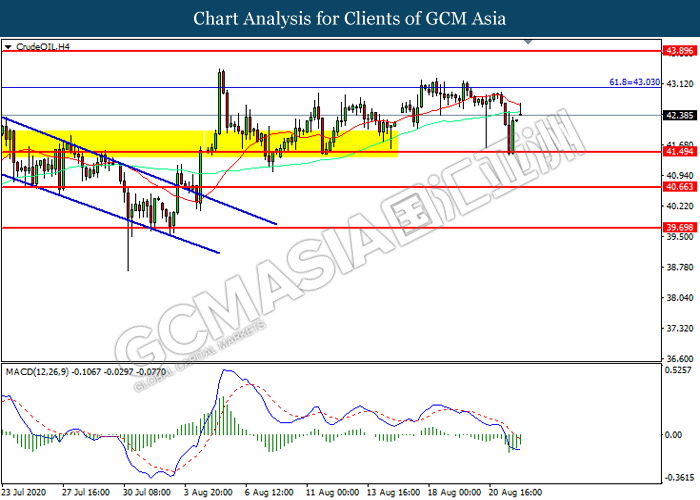
Task: Click the 40.663 support price tag
Action: click(x=679, y=187)
